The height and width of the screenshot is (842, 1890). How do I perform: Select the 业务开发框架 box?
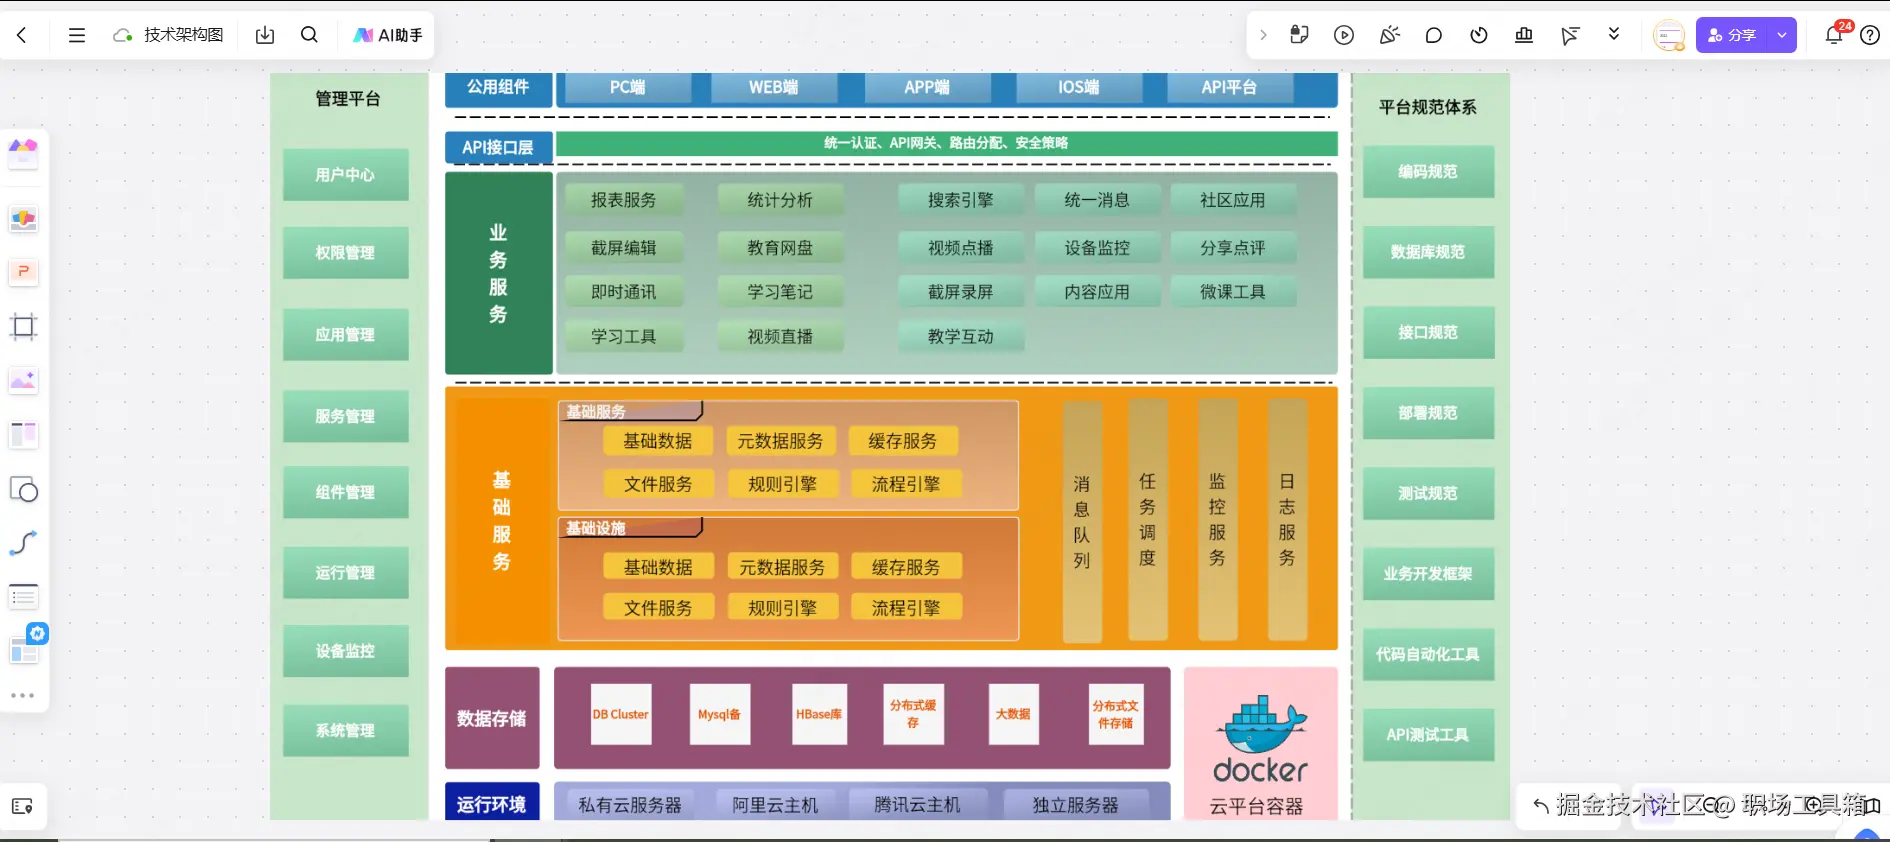1428,574
